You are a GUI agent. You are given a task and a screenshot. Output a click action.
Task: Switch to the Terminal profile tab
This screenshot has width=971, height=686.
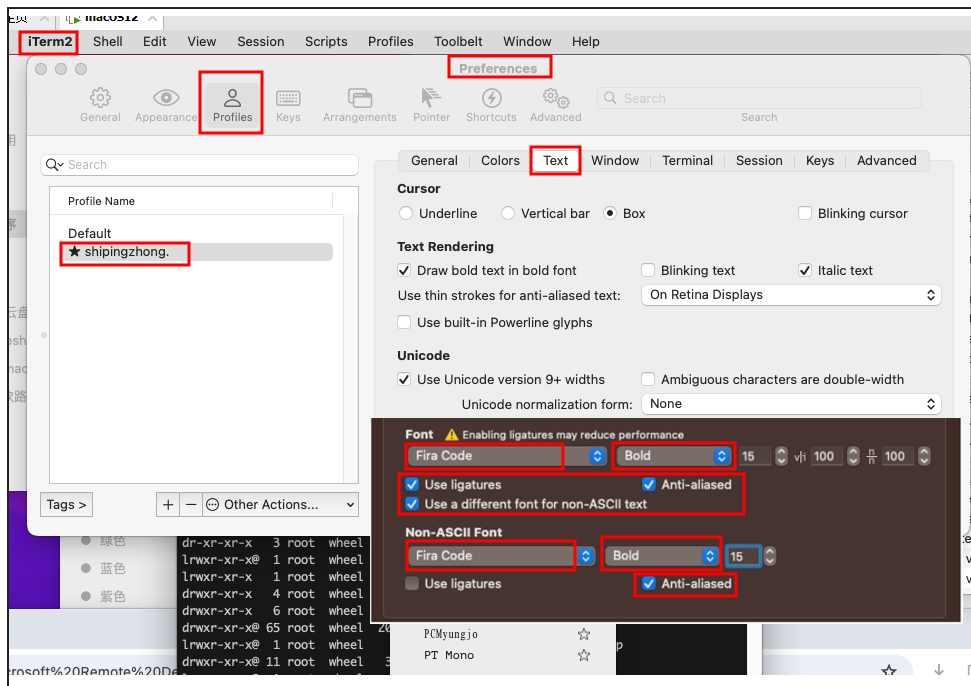[x=687, y=161]
